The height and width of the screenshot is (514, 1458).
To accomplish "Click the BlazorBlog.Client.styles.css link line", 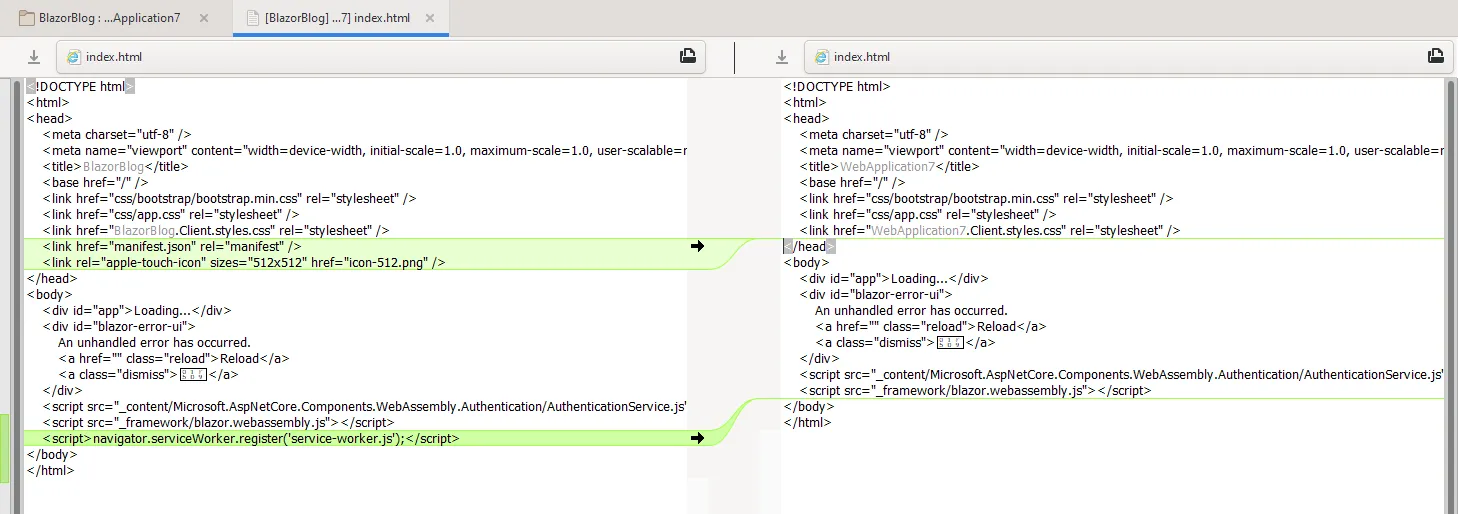I will point(216,230).
